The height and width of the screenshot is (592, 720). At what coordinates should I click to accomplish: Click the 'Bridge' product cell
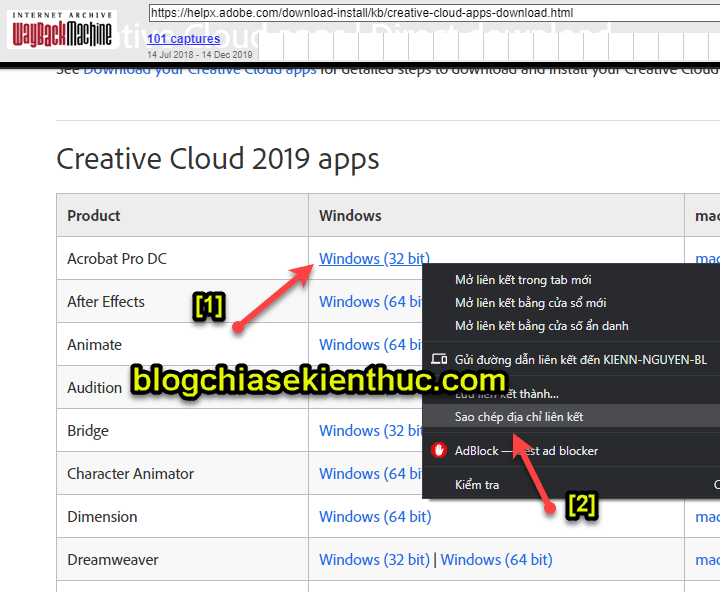(182, 431)
